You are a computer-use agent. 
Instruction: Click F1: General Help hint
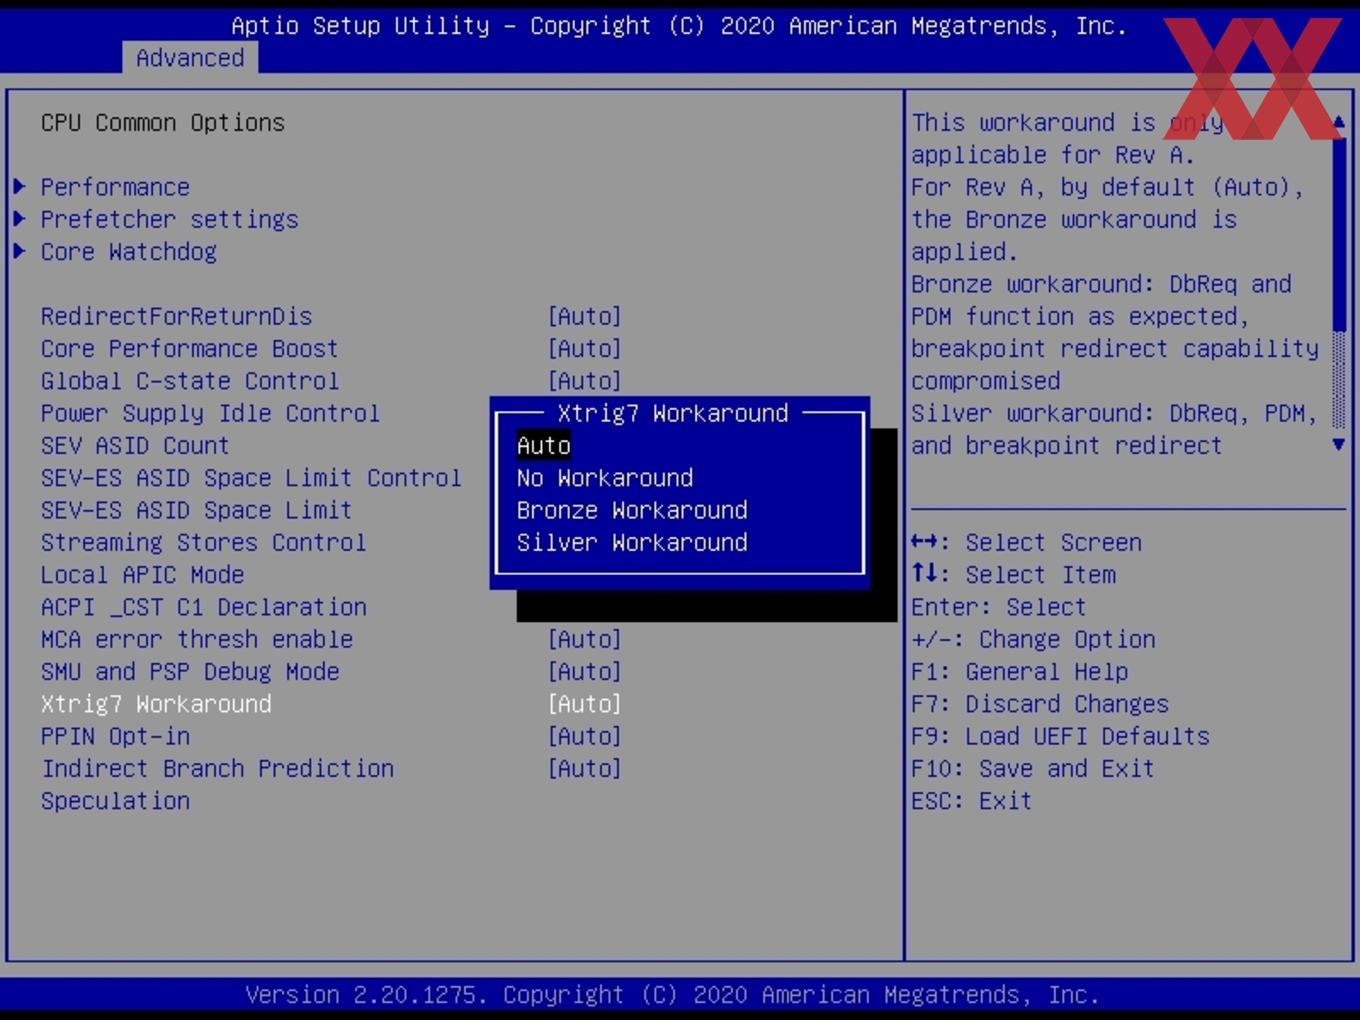(1019, 671)
